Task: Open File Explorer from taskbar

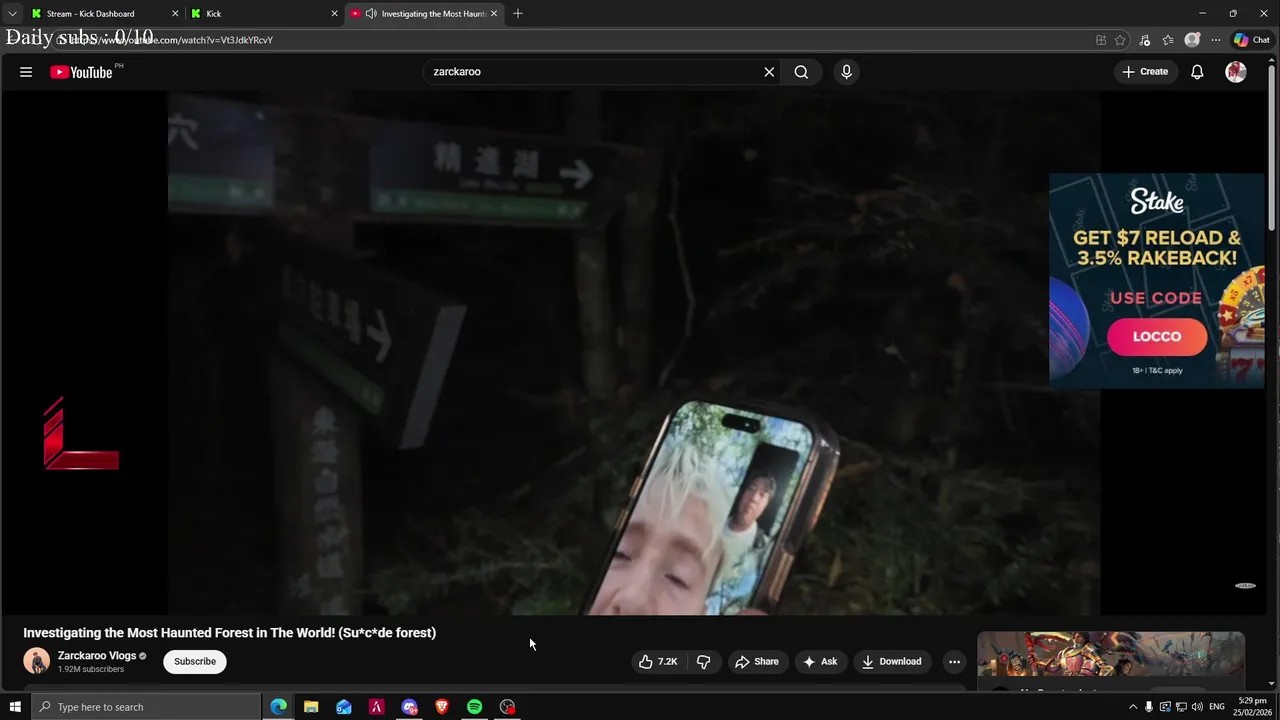Action: (x=311, y=707)
